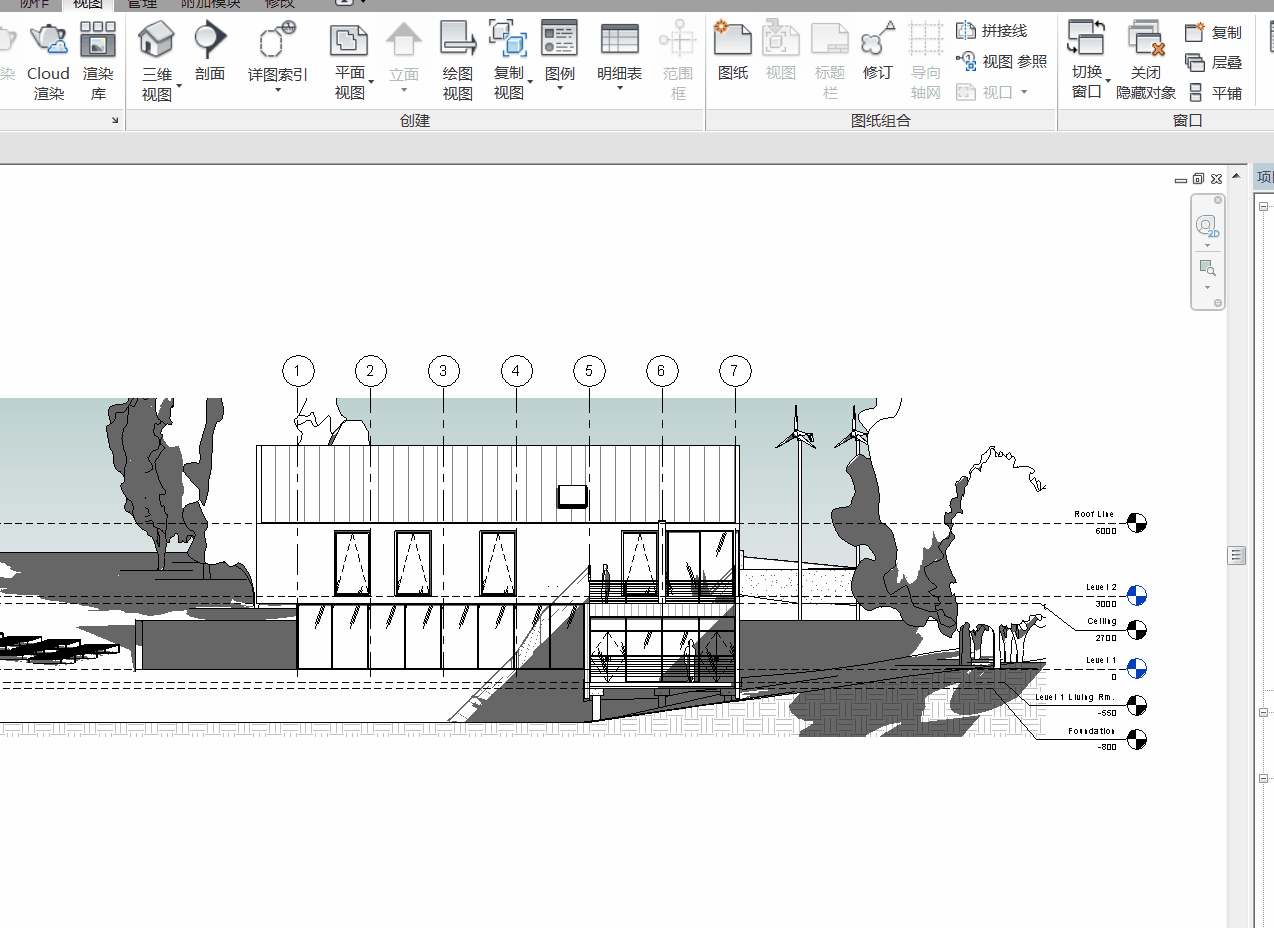This screenshot has height=928, width=1274.
Task: Click grid bubble number 7
Action: [x=735, y=371]
